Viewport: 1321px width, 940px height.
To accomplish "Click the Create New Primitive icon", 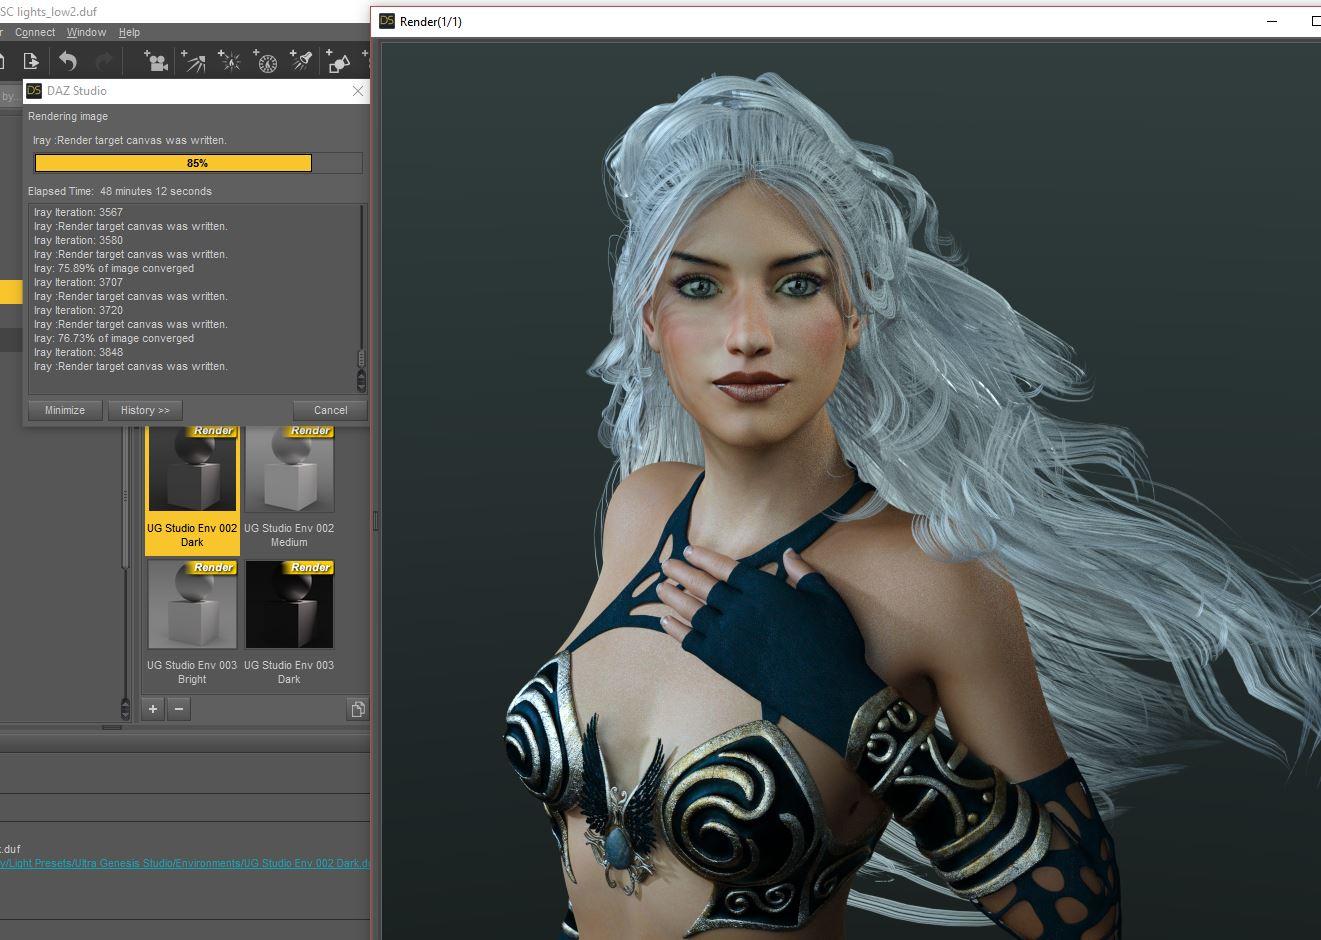I will [x=339, y=62].
